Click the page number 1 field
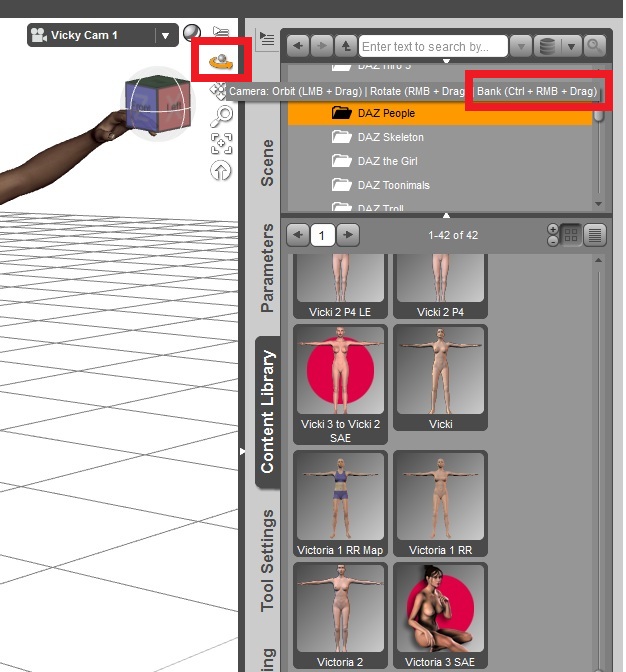This screenshot has width=626, height=672. [x=322, y=235]
